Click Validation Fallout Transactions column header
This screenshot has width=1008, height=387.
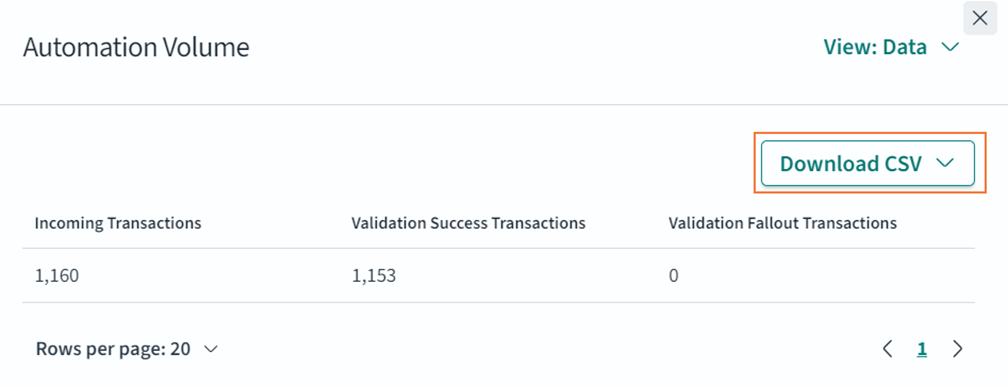point(782,223)
